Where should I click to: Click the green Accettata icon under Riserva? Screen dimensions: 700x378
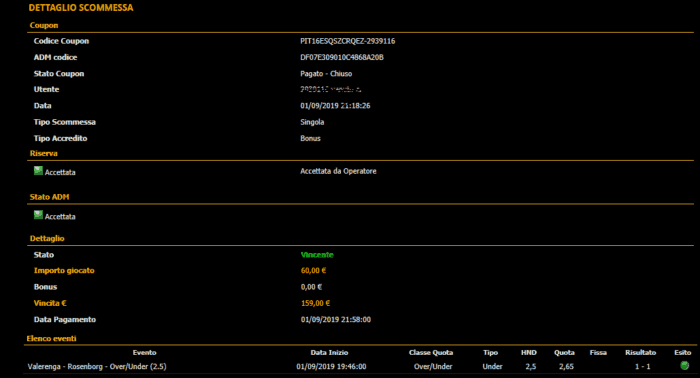(38, 171)
